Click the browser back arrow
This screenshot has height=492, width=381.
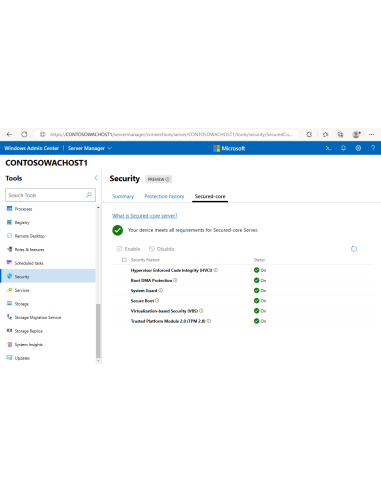(9, 134)
